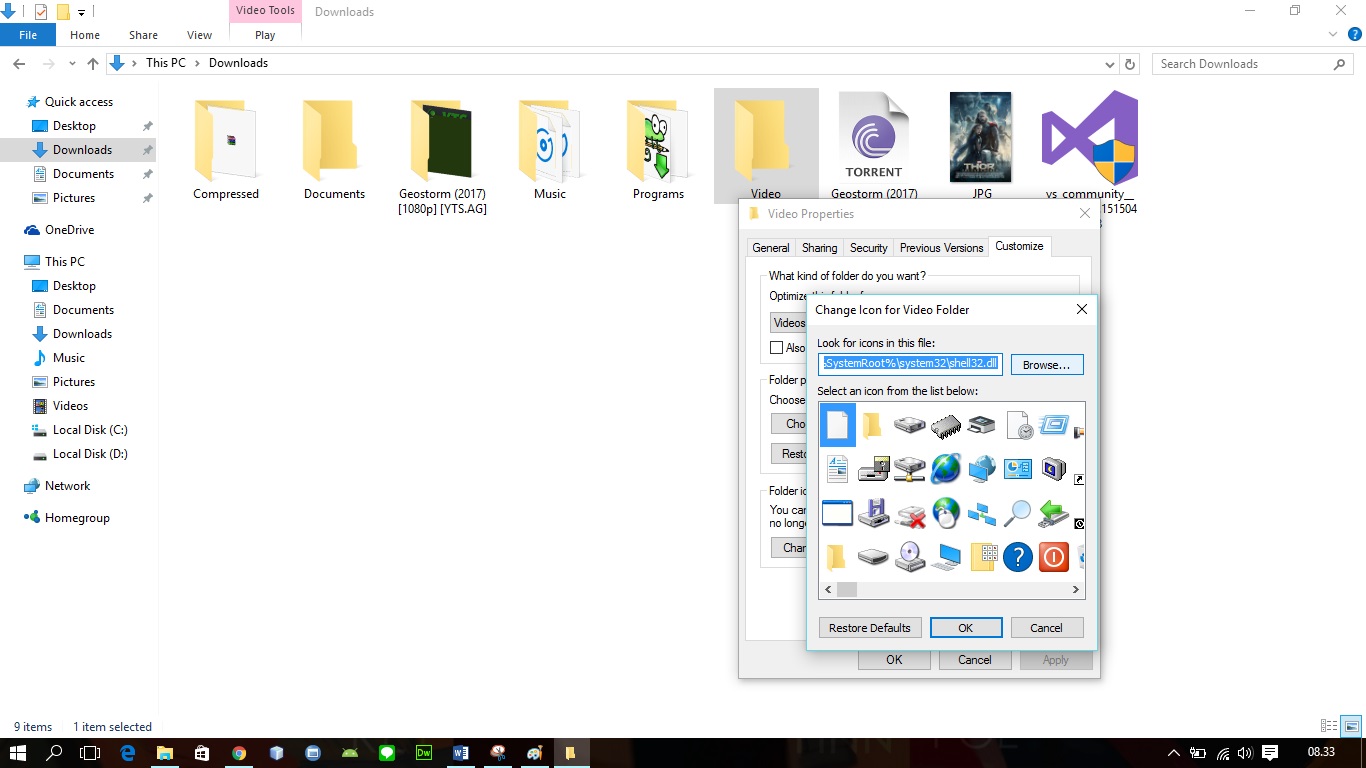Select Network in the navigation pane

point(67,486)
